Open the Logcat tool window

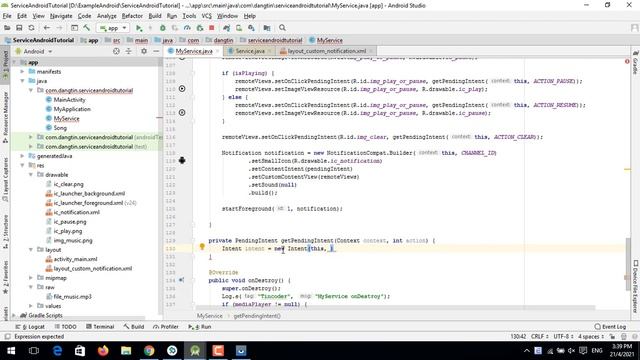pyautogui.click(x=30, y=327)
